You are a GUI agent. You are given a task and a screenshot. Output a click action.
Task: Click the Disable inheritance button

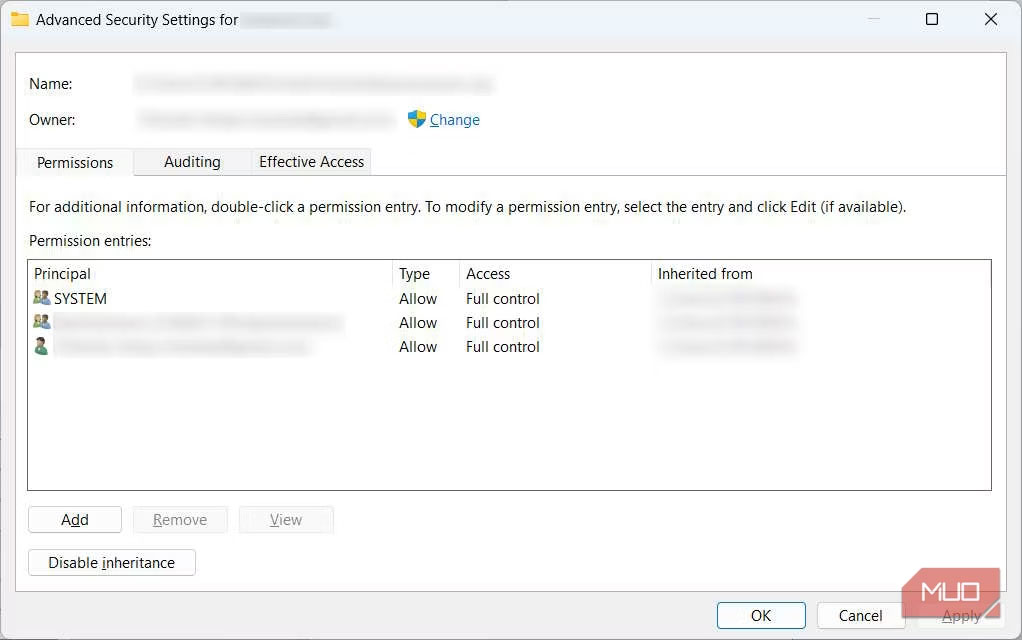tap(111, 562)
